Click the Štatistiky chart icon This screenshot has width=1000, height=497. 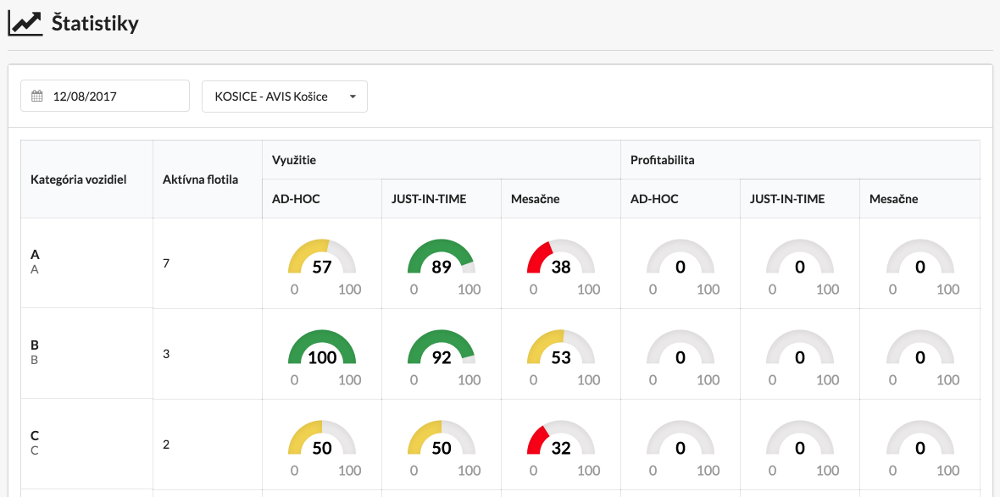25,24
